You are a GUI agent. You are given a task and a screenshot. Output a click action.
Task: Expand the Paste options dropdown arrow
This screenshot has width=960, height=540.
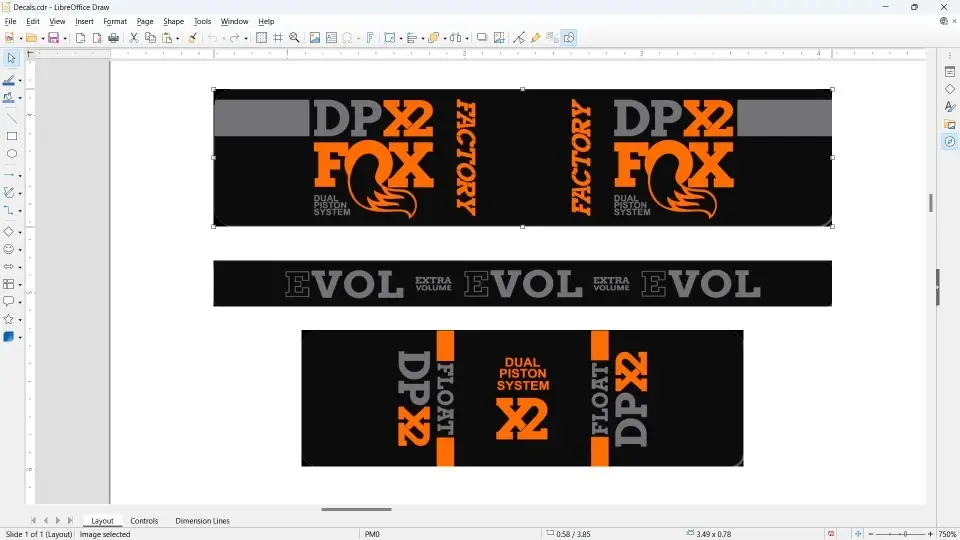pyautogui.click(x=178, y=39)
